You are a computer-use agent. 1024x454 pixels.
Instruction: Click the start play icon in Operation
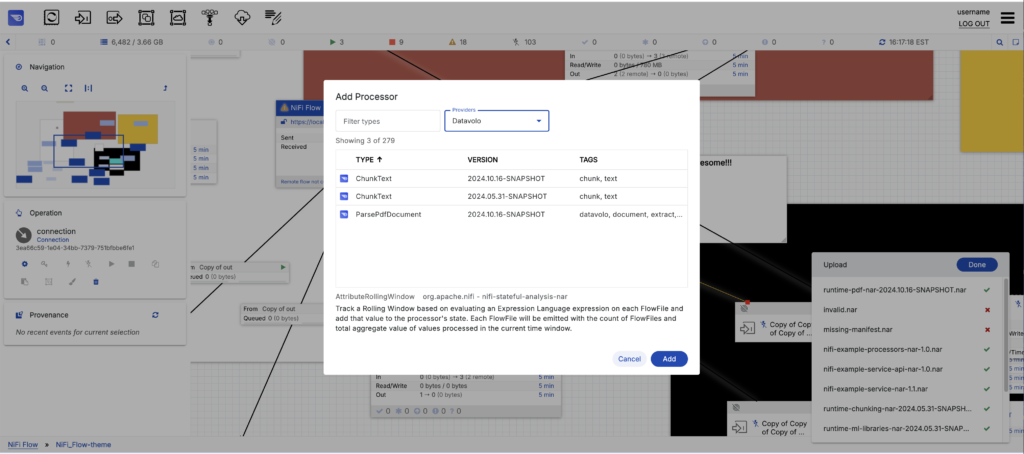click(111, 265)
